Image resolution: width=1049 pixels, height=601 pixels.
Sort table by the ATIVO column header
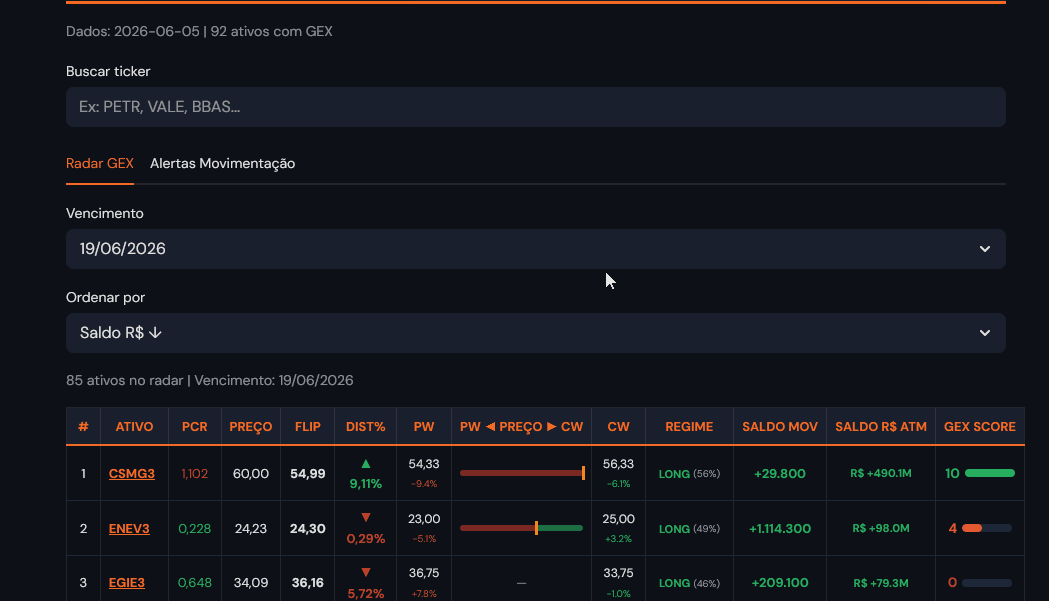coord(134,426)
